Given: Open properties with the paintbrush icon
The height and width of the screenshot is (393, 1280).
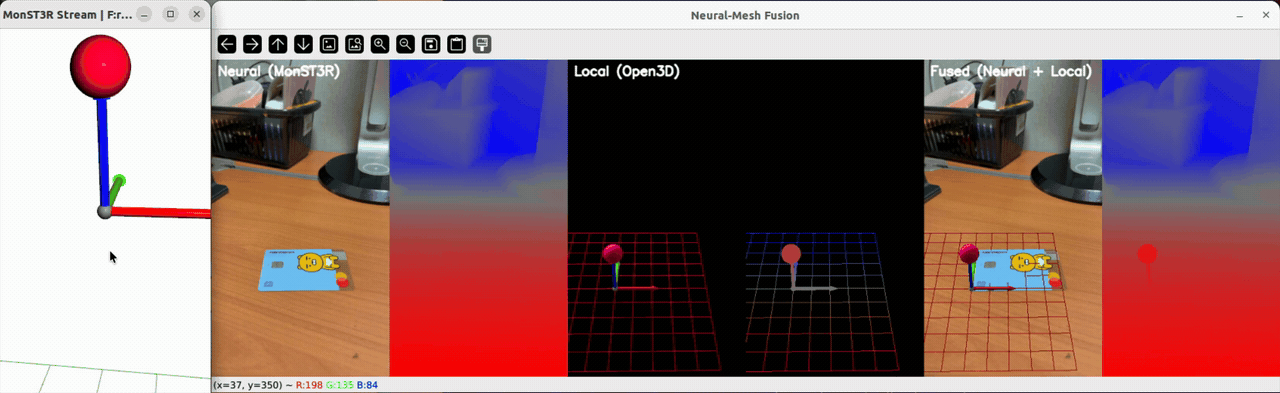Looking at the screenshot, I should pyautogui.click(x=482, y=44).
